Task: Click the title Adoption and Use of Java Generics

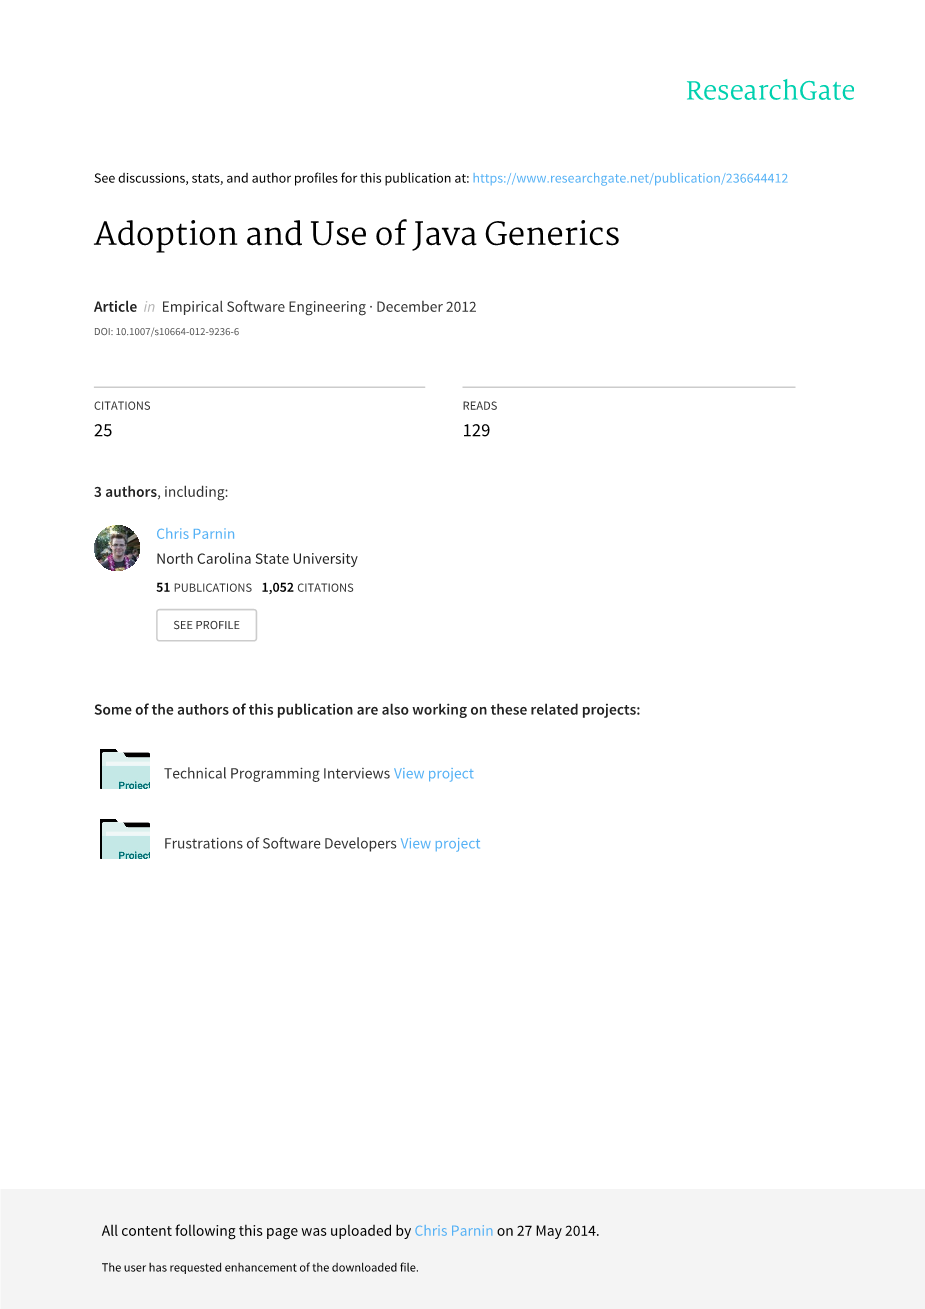Action: tap(357, 234)
